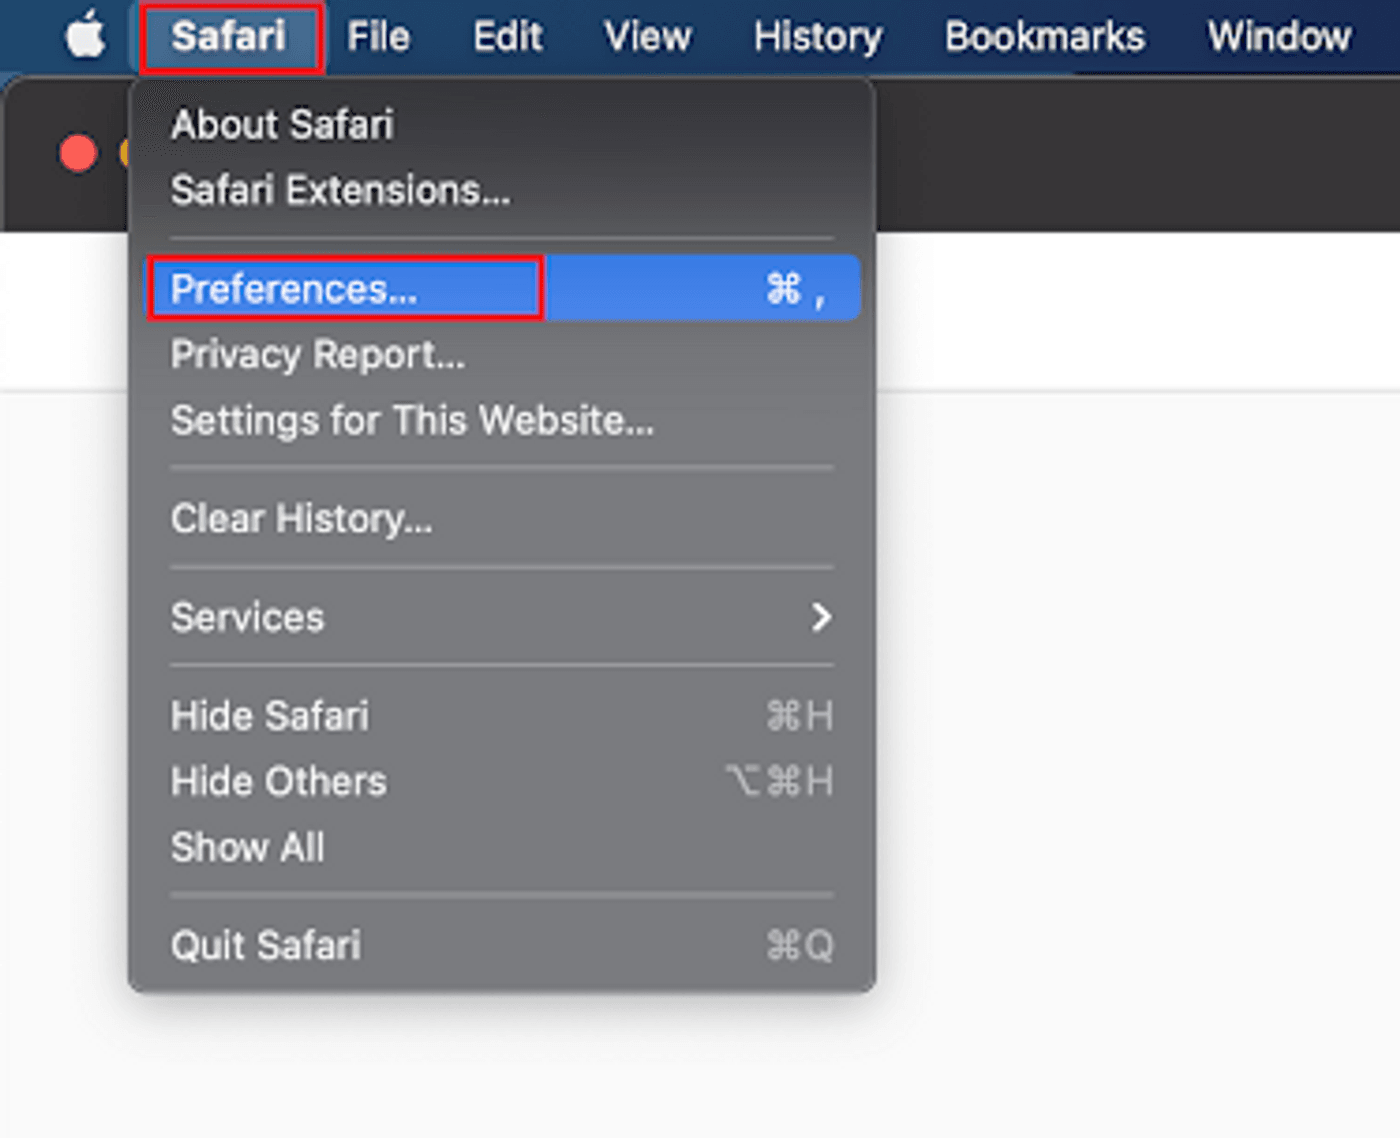Viewport: 1400px width, 1138px height.
Task: Select Clear History
Action: click(301, 519)
